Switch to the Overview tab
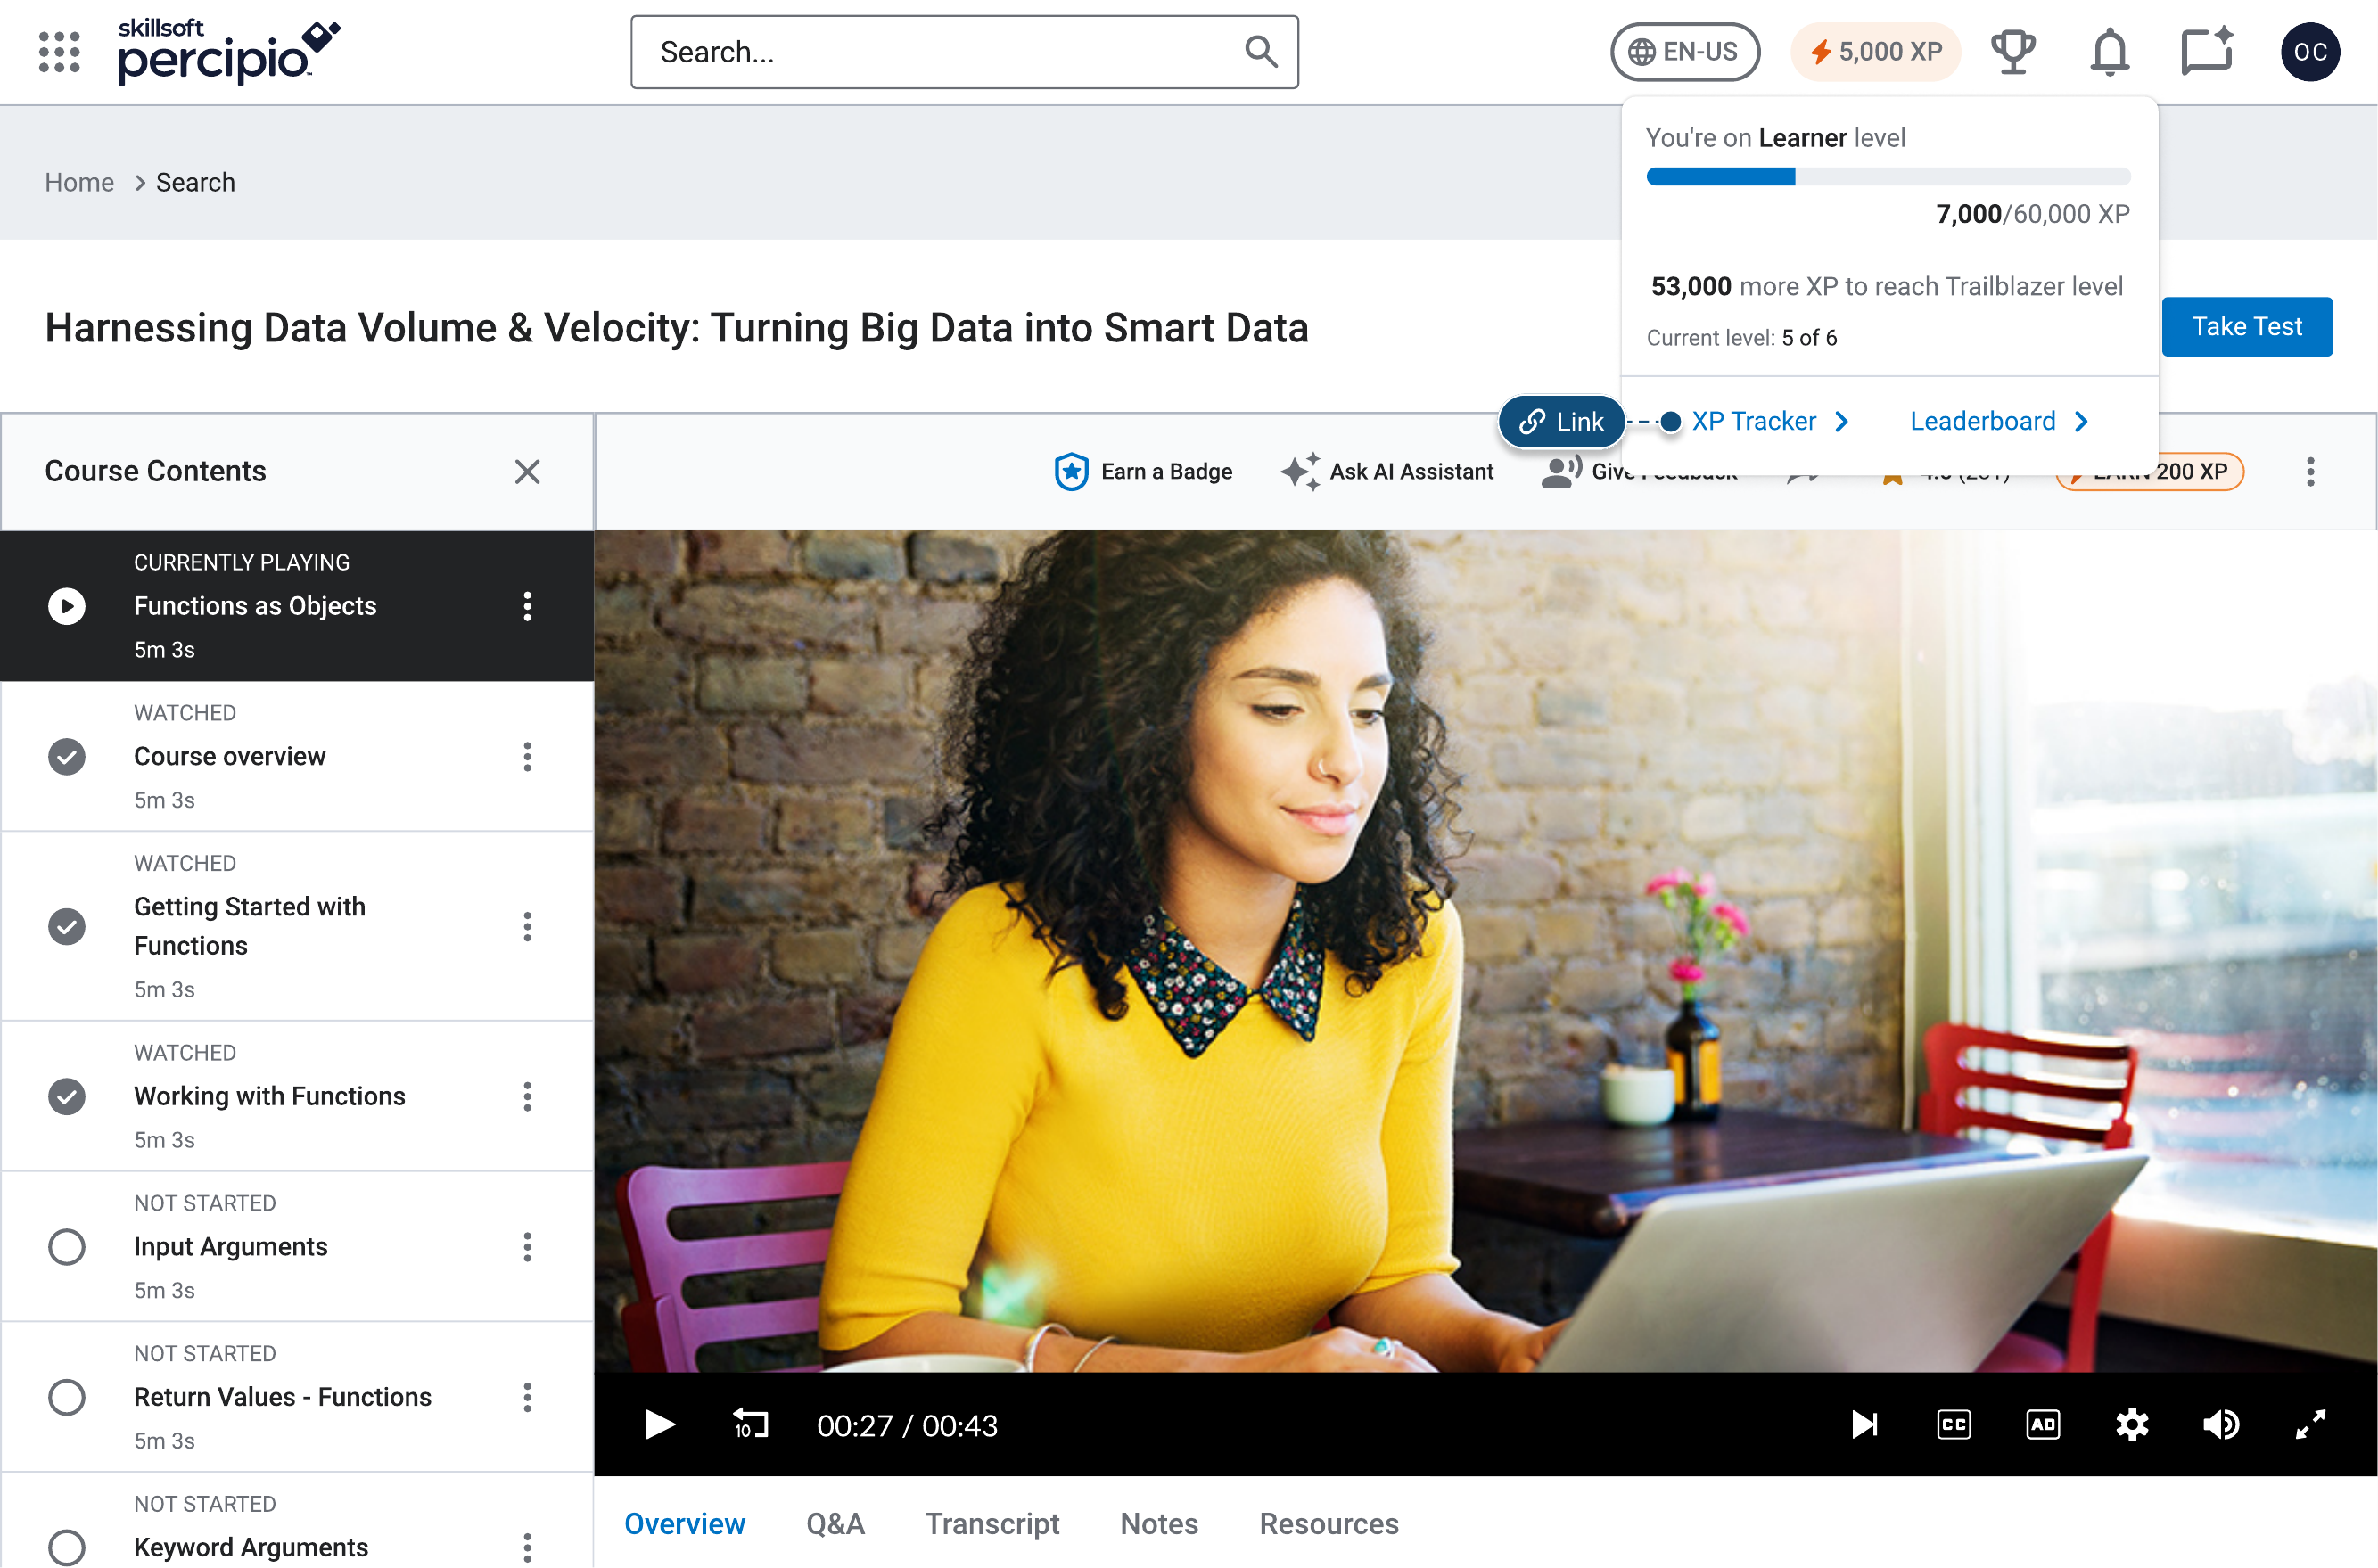2378x1568 pixels. pos(685,1523)
